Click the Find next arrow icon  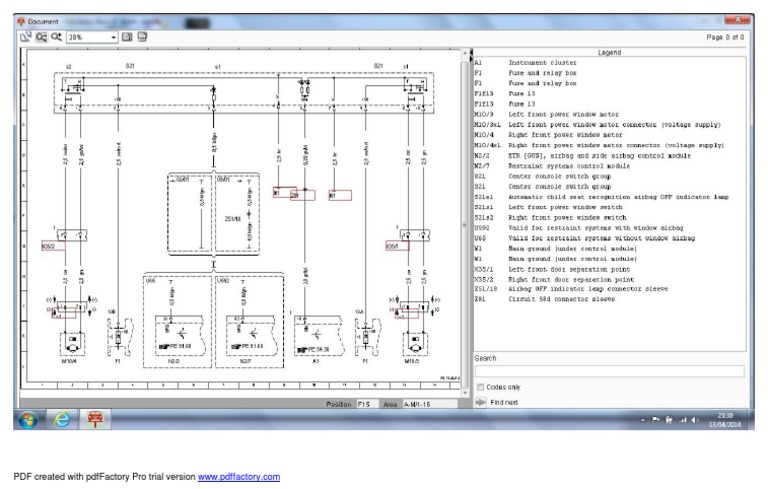coord(481,402)
